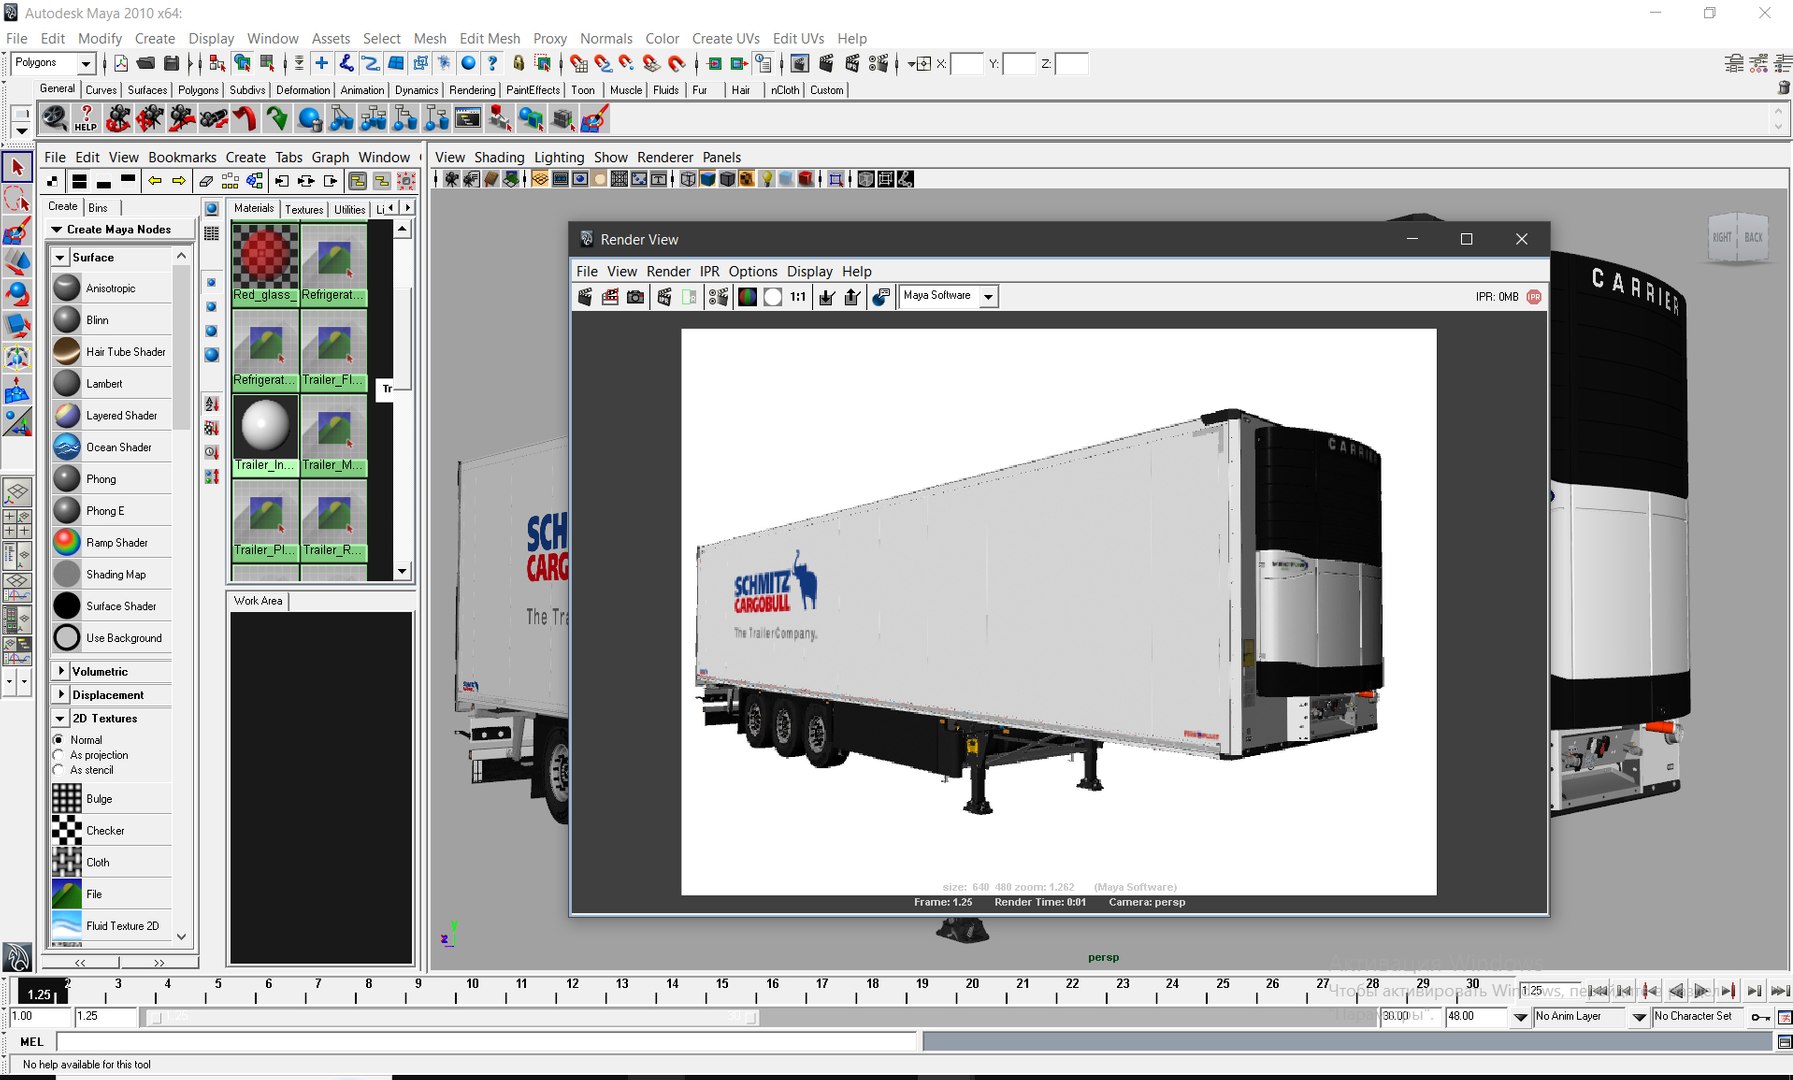
Task: Click the new scene icon in status line
Action: tap(121, 63)
